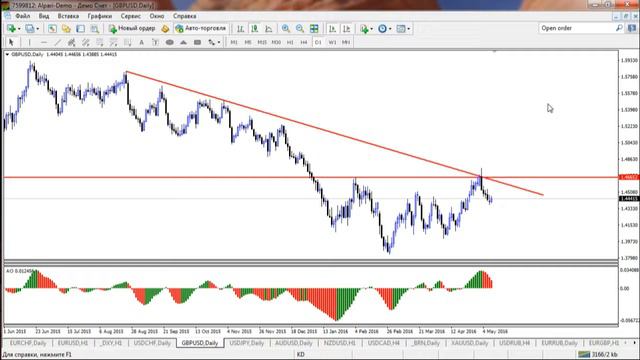Click triangle beside GBPUSD,Daily chart label
640x360 pixels.
tap(7, 54)
